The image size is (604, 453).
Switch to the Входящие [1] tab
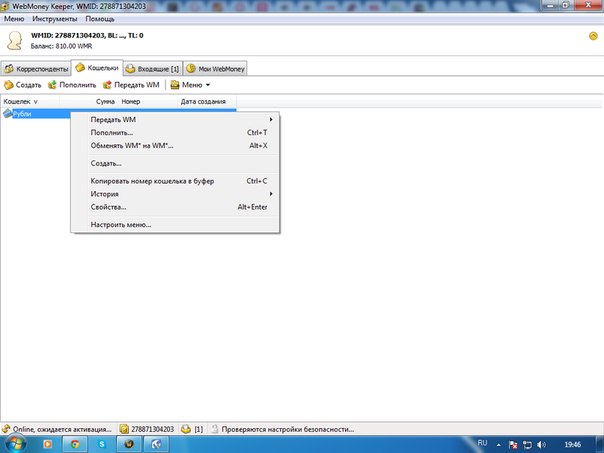click(x=153, y=69)
